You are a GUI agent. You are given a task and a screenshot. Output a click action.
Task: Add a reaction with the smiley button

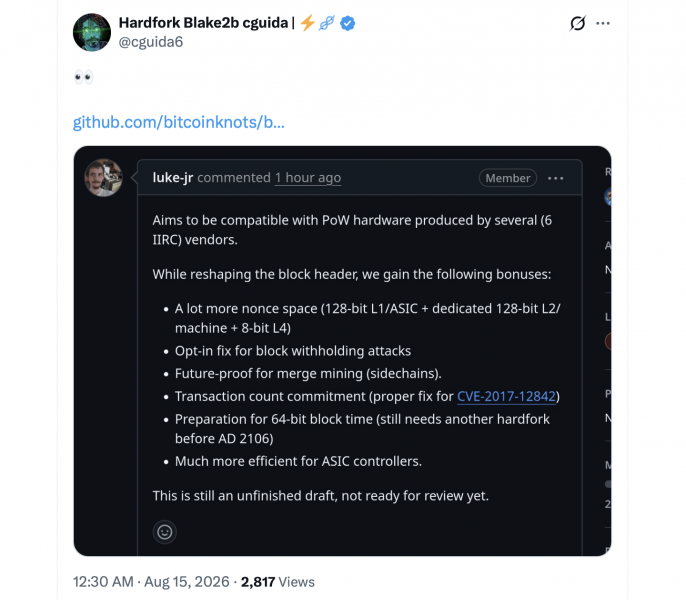[x=164, y=532]
